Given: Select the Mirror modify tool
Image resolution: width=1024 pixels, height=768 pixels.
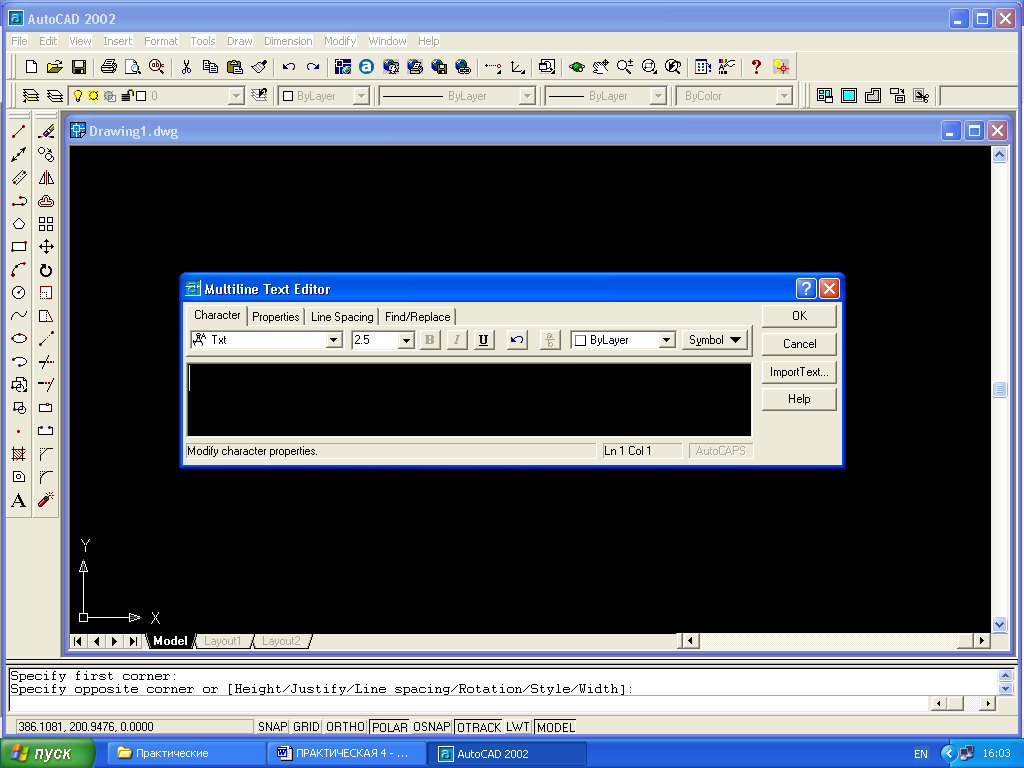Looking at the screenshot, I should pyautogui.click(x=46, y=178).
